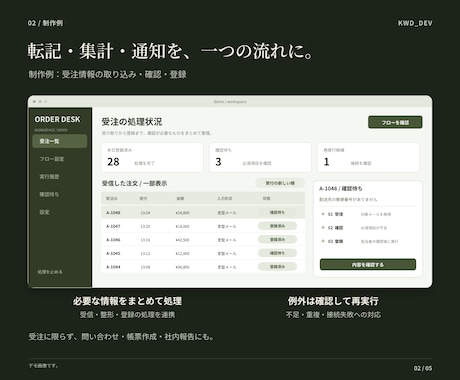Click the 入力形式 column header

(225, 198)
